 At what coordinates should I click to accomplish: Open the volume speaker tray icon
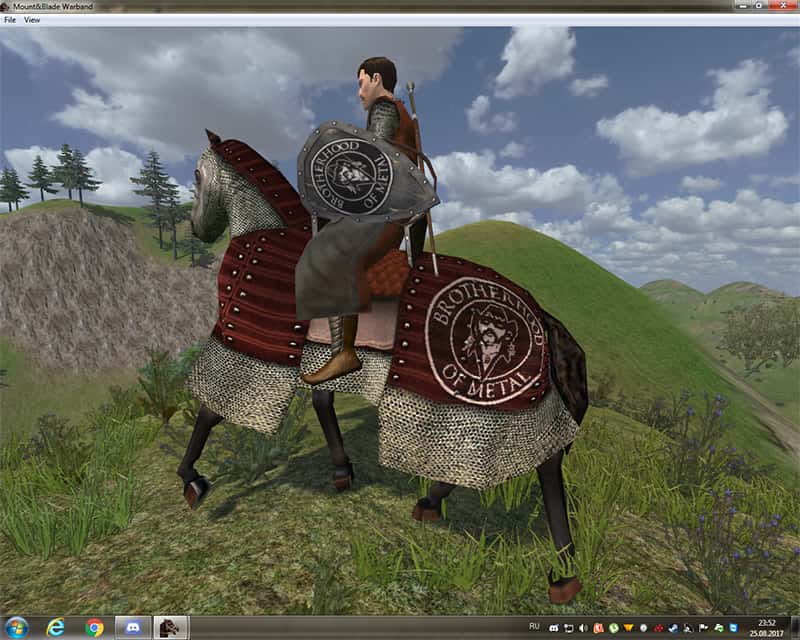583,628
